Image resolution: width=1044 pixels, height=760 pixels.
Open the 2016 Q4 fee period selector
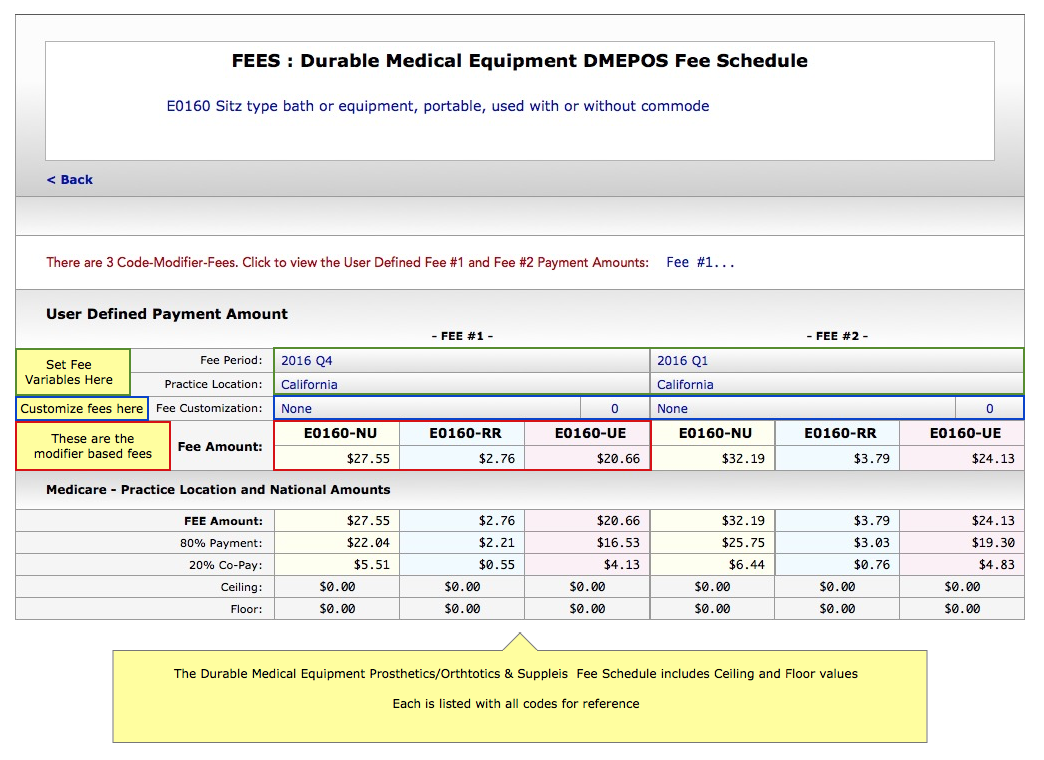pyautogui.click(x=307, y=361)
